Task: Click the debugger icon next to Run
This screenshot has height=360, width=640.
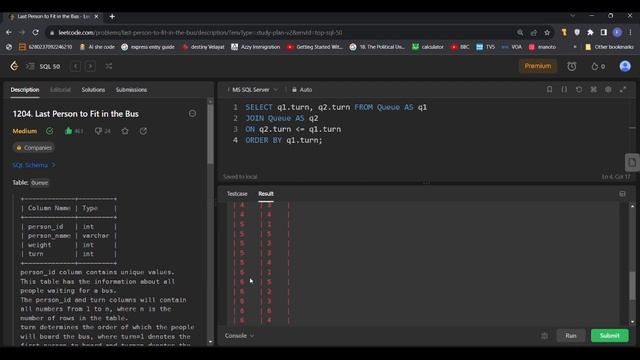Action: point(544,336)
